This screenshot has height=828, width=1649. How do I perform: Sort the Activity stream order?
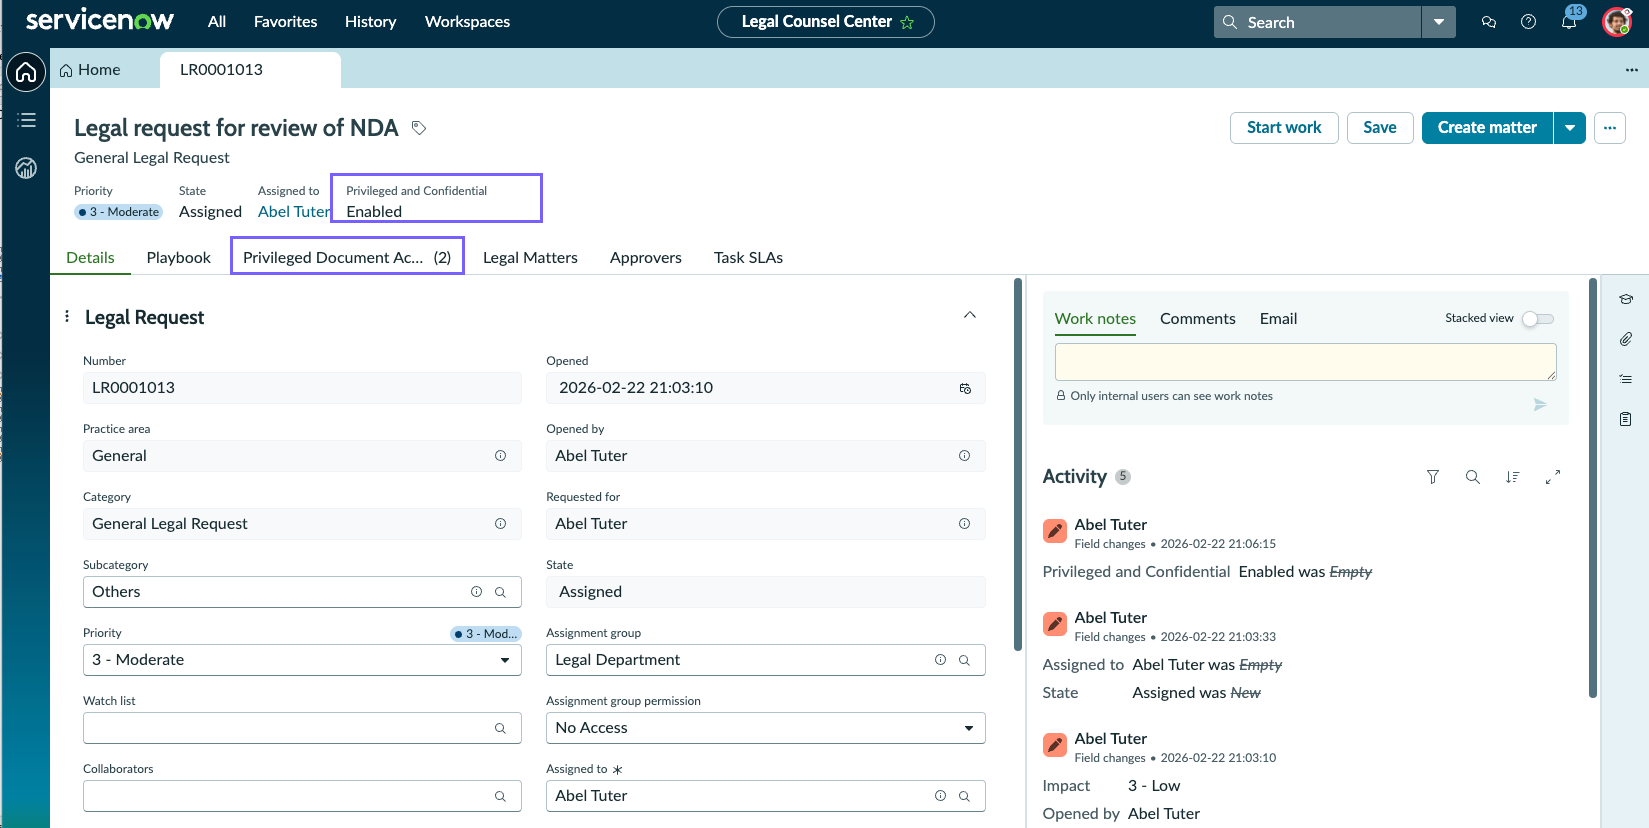point(1513,477)
